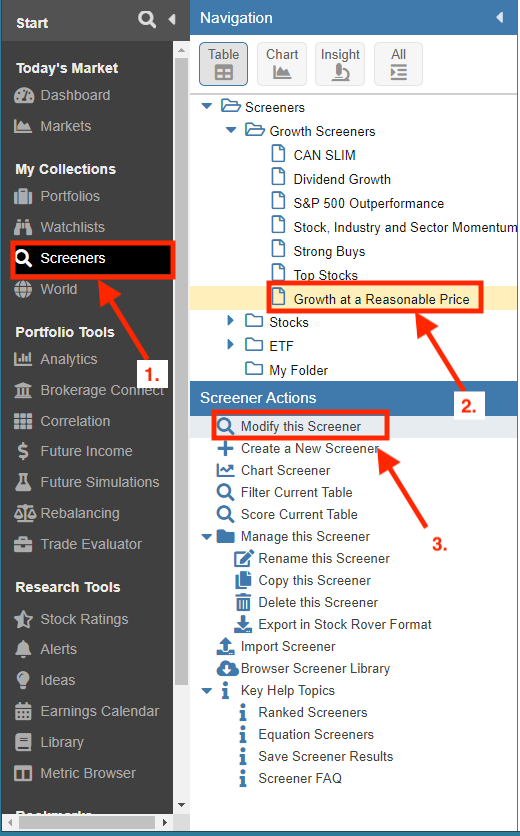Click the search magnifier icon beside Start
This screenshot has width=520, height=836.
(147, 20)
